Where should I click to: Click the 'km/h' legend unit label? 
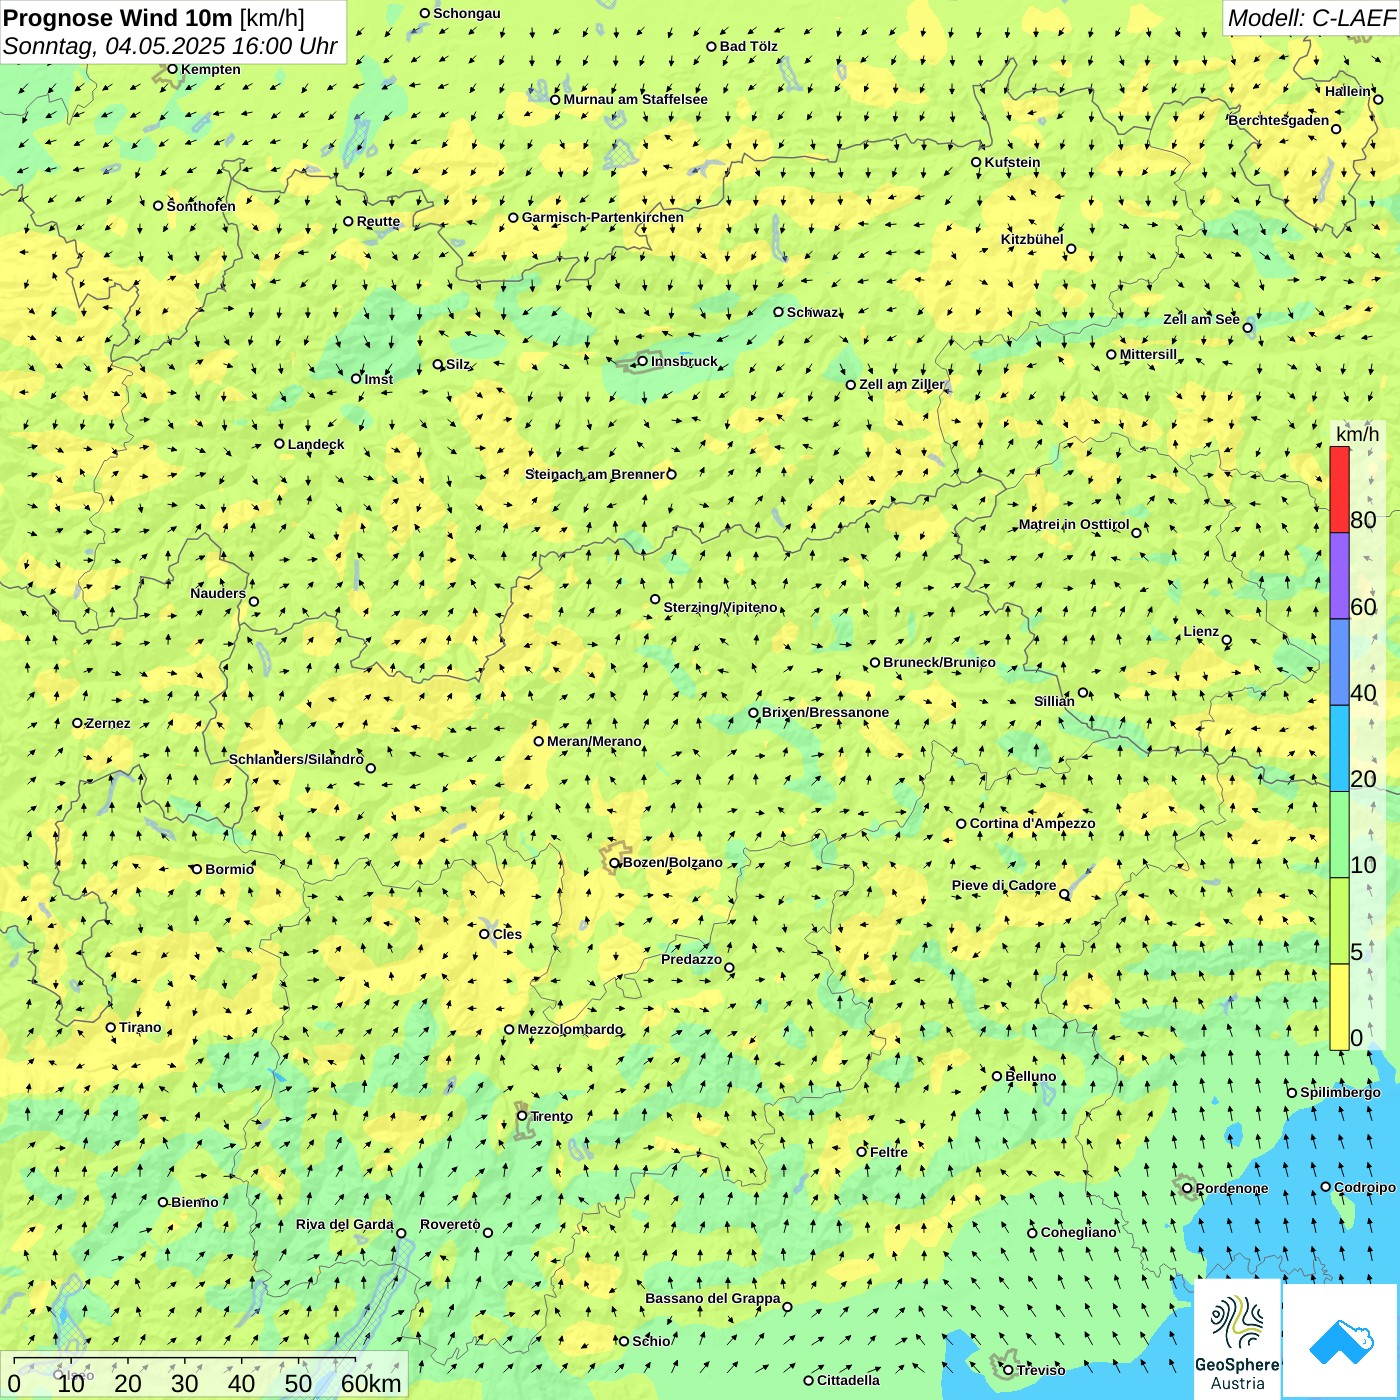(1357, 434)
